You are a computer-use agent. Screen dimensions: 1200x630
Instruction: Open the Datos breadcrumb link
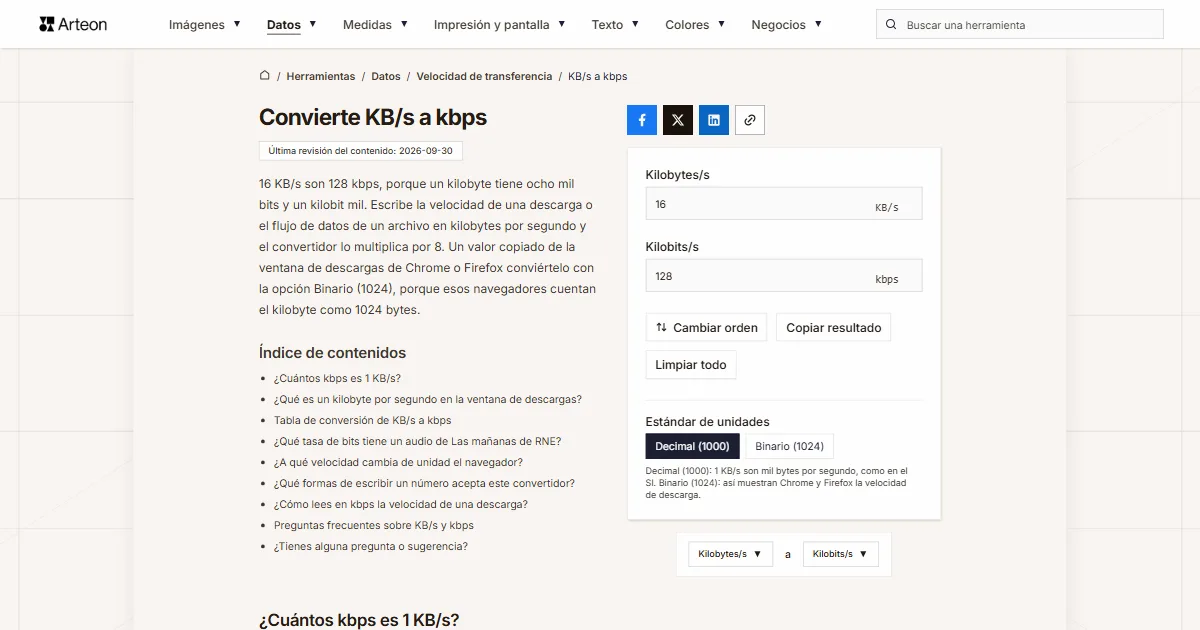(x=386, y=76)
